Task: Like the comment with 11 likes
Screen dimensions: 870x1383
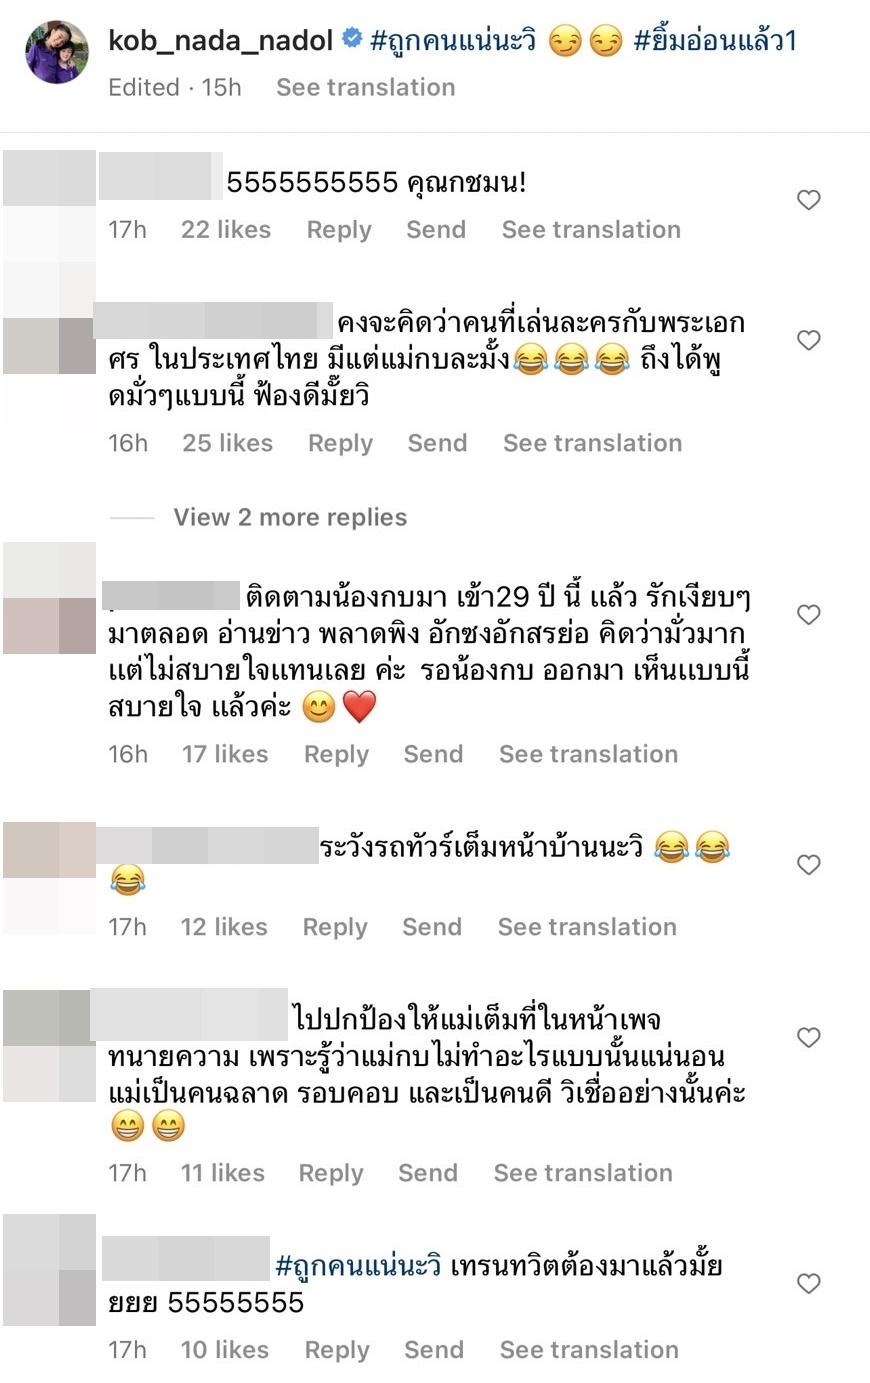Action: [x=808, y=1037]
